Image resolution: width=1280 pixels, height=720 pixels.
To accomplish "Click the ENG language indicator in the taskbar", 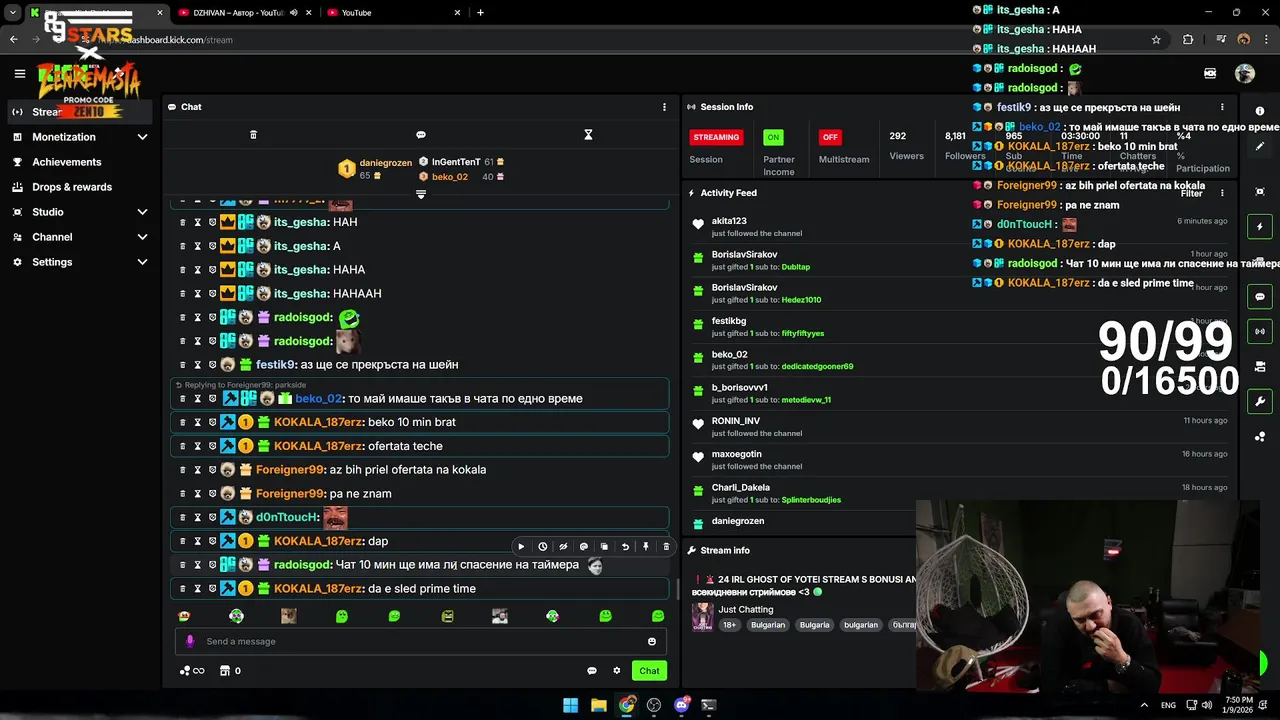I will coord(1168,705).
